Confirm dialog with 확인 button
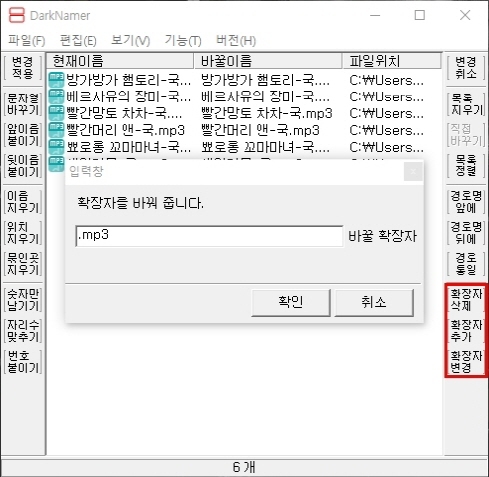This screenshot has height=477, width=489. coord(291,302)
